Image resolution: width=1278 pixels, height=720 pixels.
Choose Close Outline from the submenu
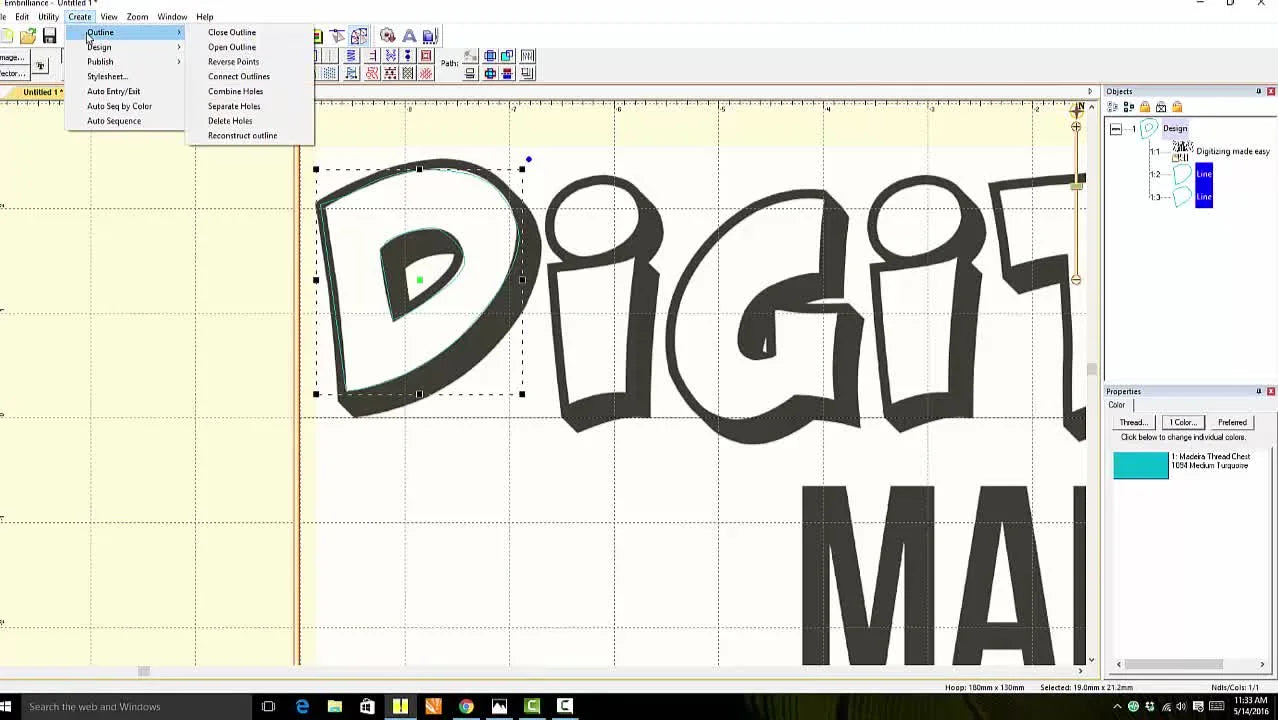pyautogui.click(x=232, y=32)
